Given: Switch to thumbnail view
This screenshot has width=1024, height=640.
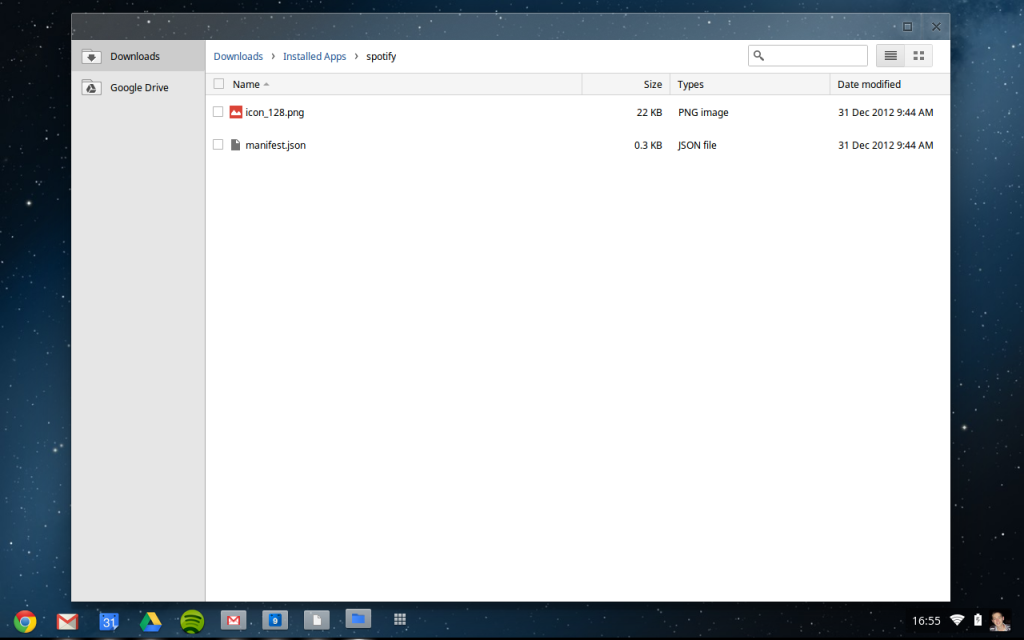Looking at the screenshot, I should (920, 55).
